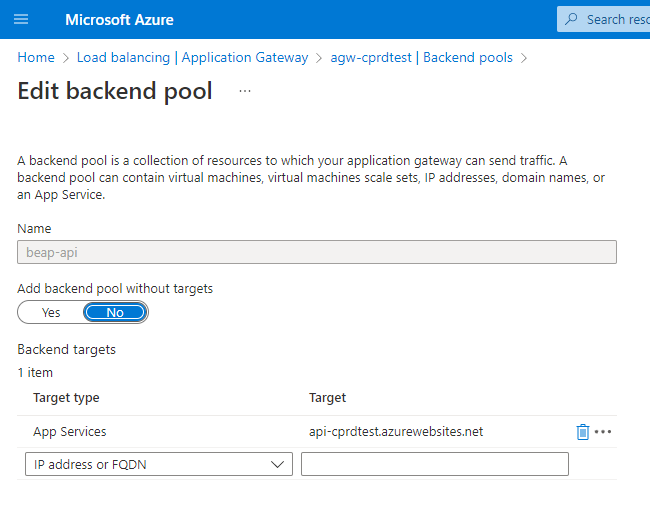Delete the api-cprdtest App Services target
Screen dimensions: 650x517
(x=583, y=432)
